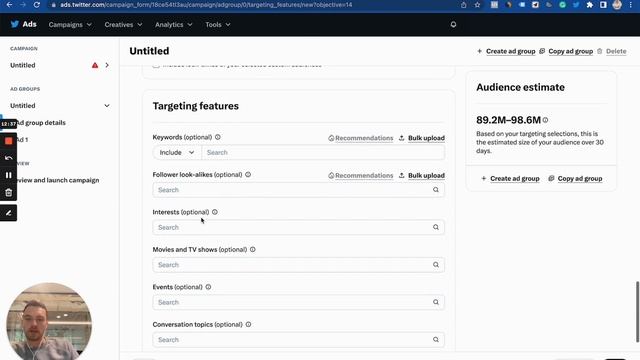Click the Events search field

[298, 302]
